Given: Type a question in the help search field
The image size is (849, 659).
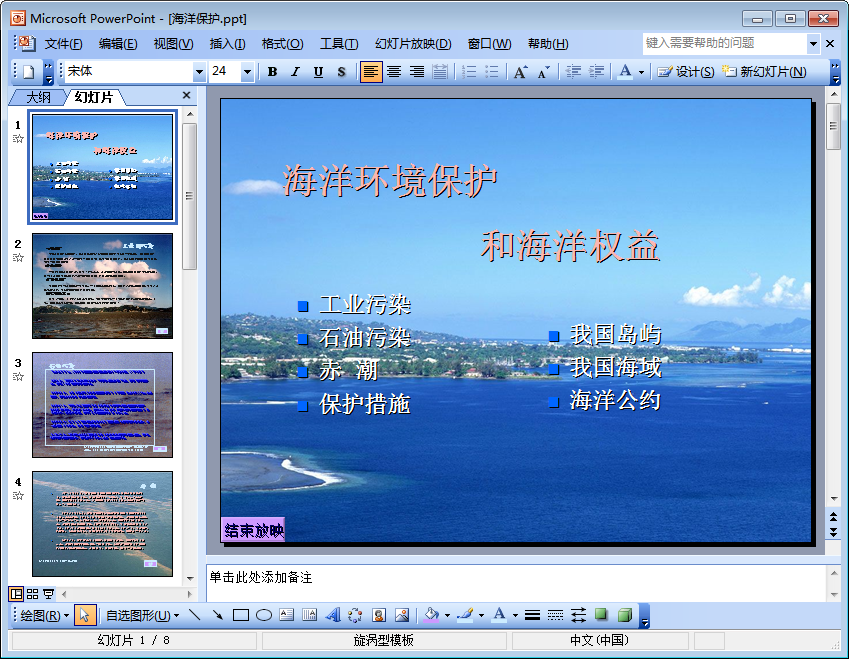Looking at the screenshot, I should click(724, 43).
